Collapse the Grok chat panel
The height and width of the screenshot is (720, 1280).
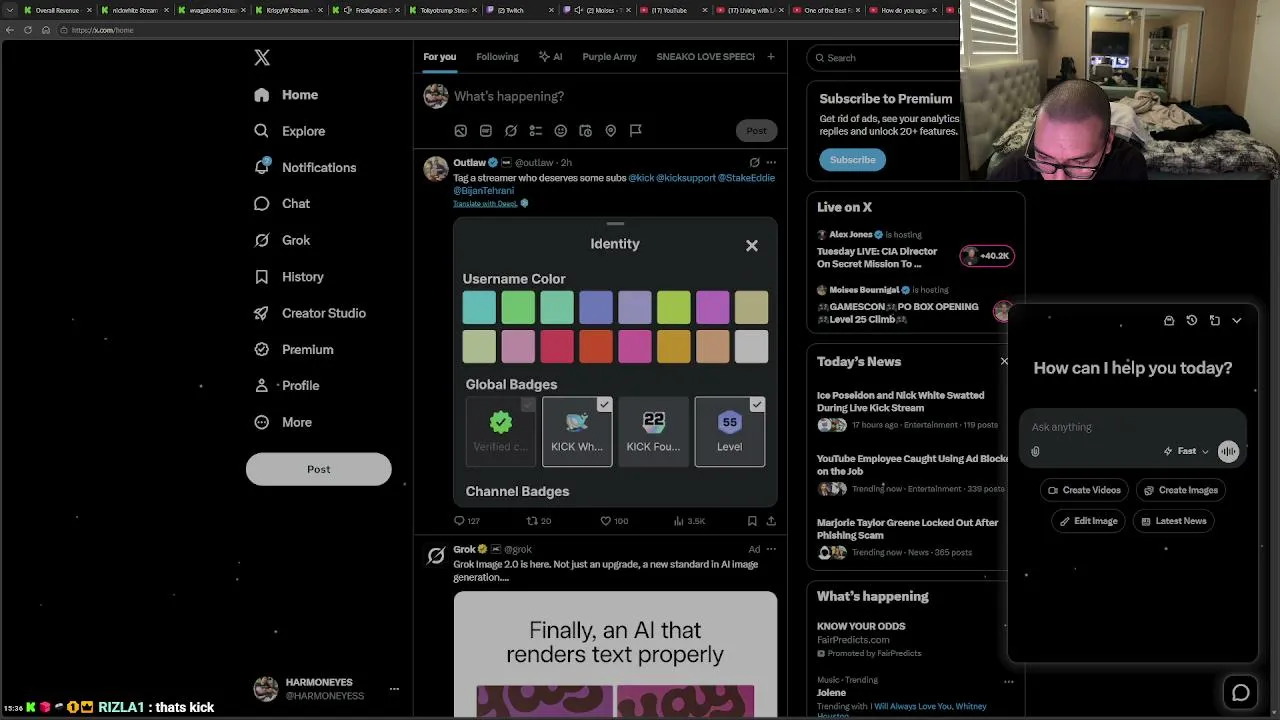(1237, 321)
